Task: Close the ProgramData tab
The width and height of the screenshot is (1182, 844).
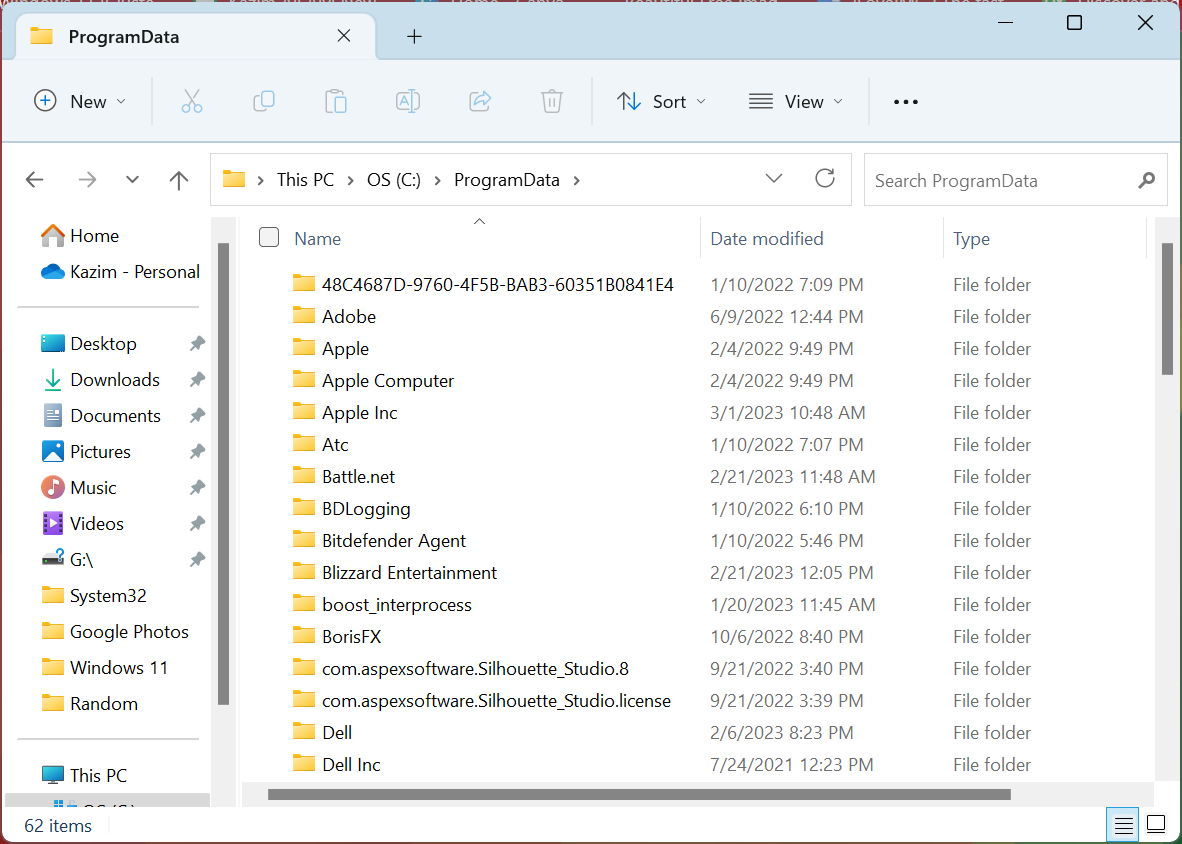Action: [x=344, y=35]
